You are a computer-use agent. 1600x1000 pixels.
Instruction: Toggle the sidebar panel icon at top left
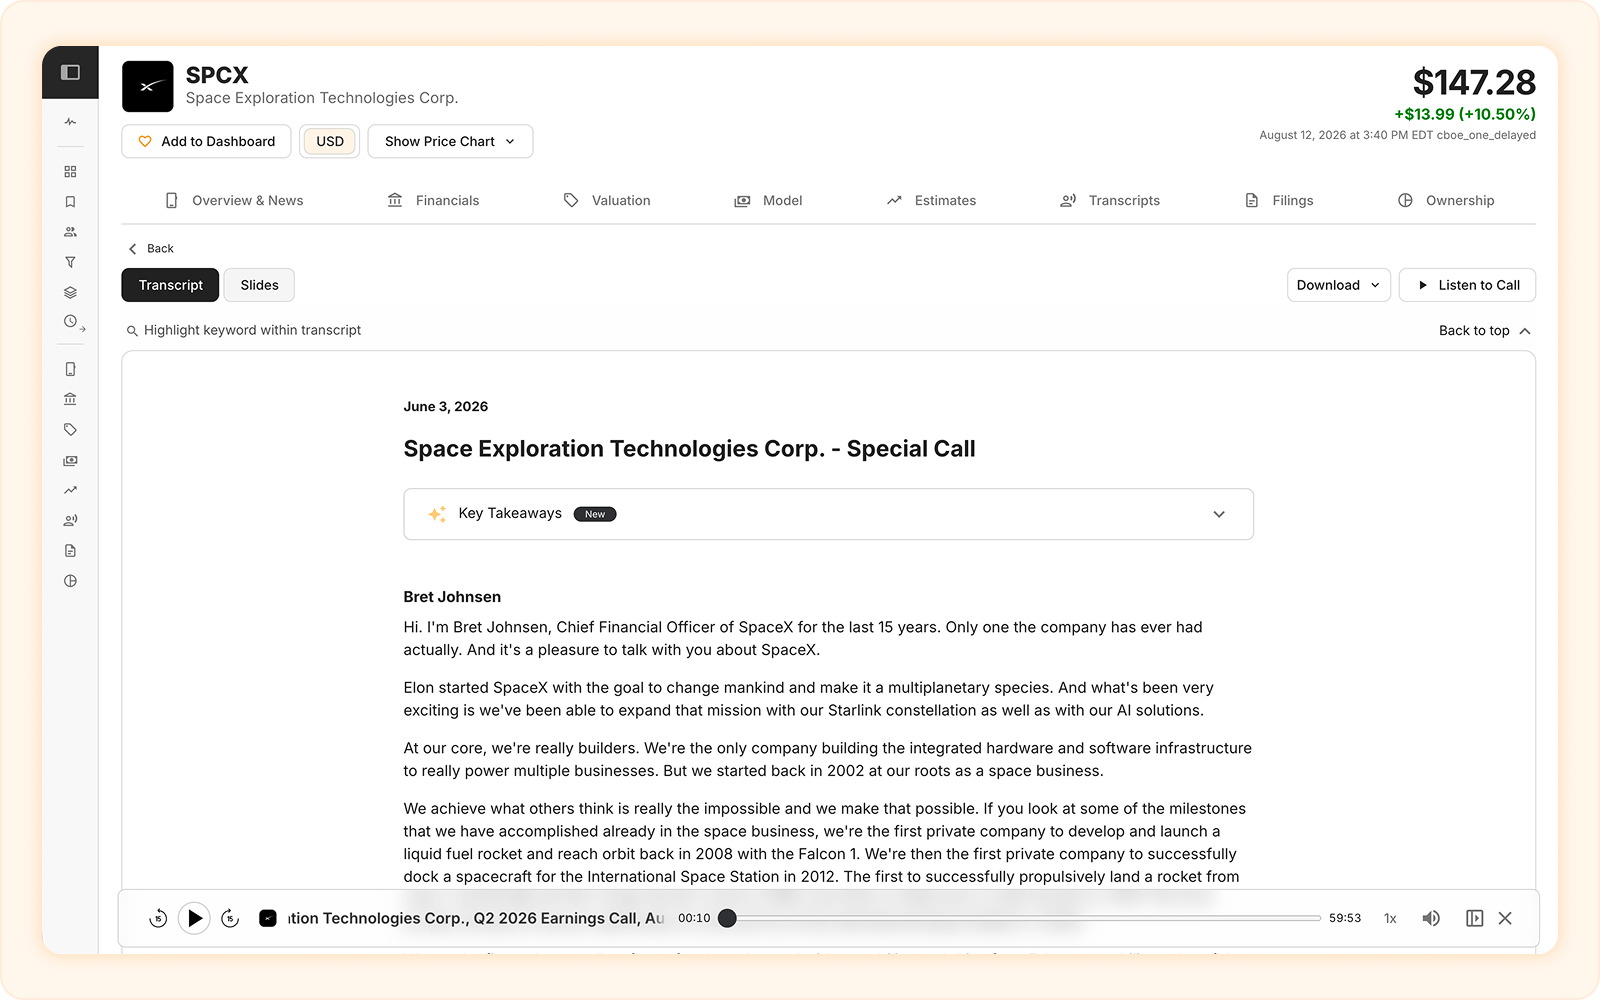pyautogui.click(x=70, y=72)
